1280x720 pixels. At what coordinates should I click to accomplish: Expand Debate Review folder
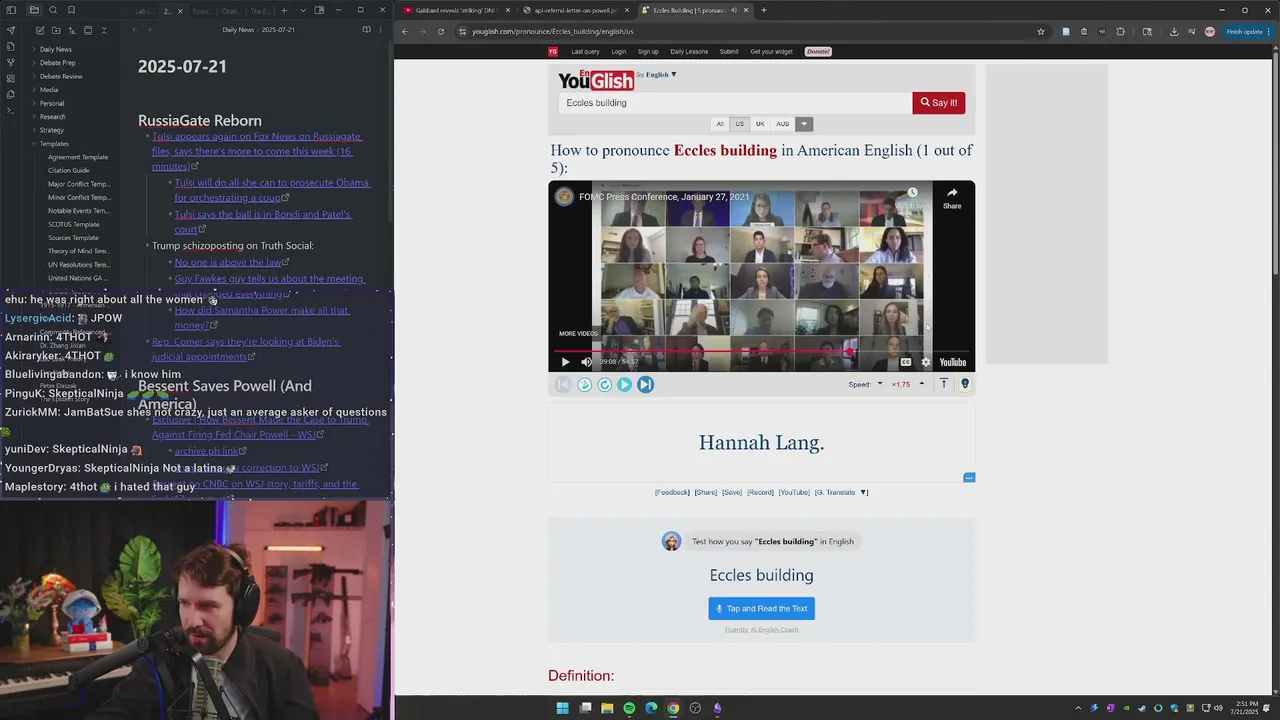(x=61, y=76)
